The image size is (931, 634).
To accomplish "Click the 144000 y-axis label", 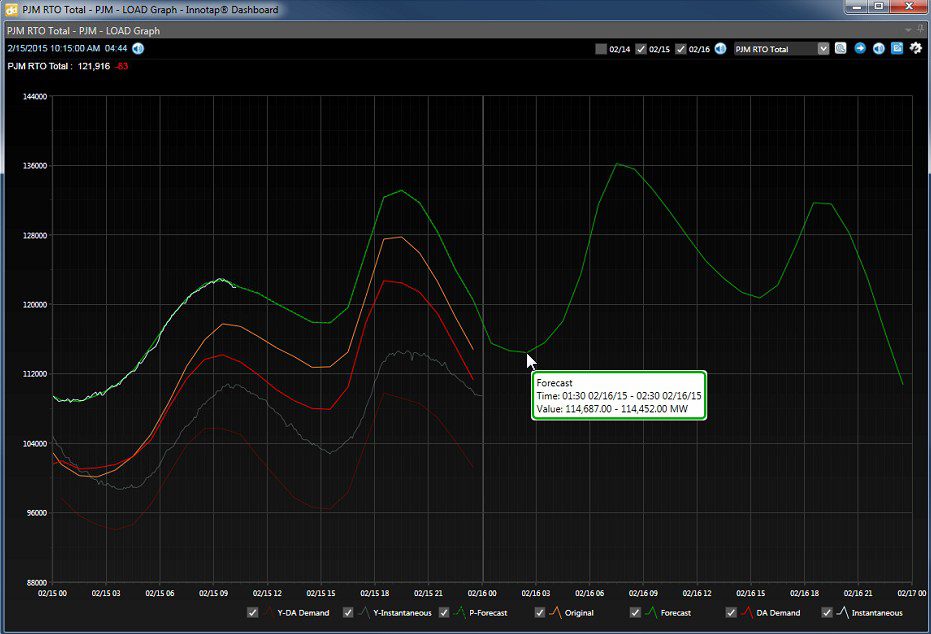I will (34, 97).
